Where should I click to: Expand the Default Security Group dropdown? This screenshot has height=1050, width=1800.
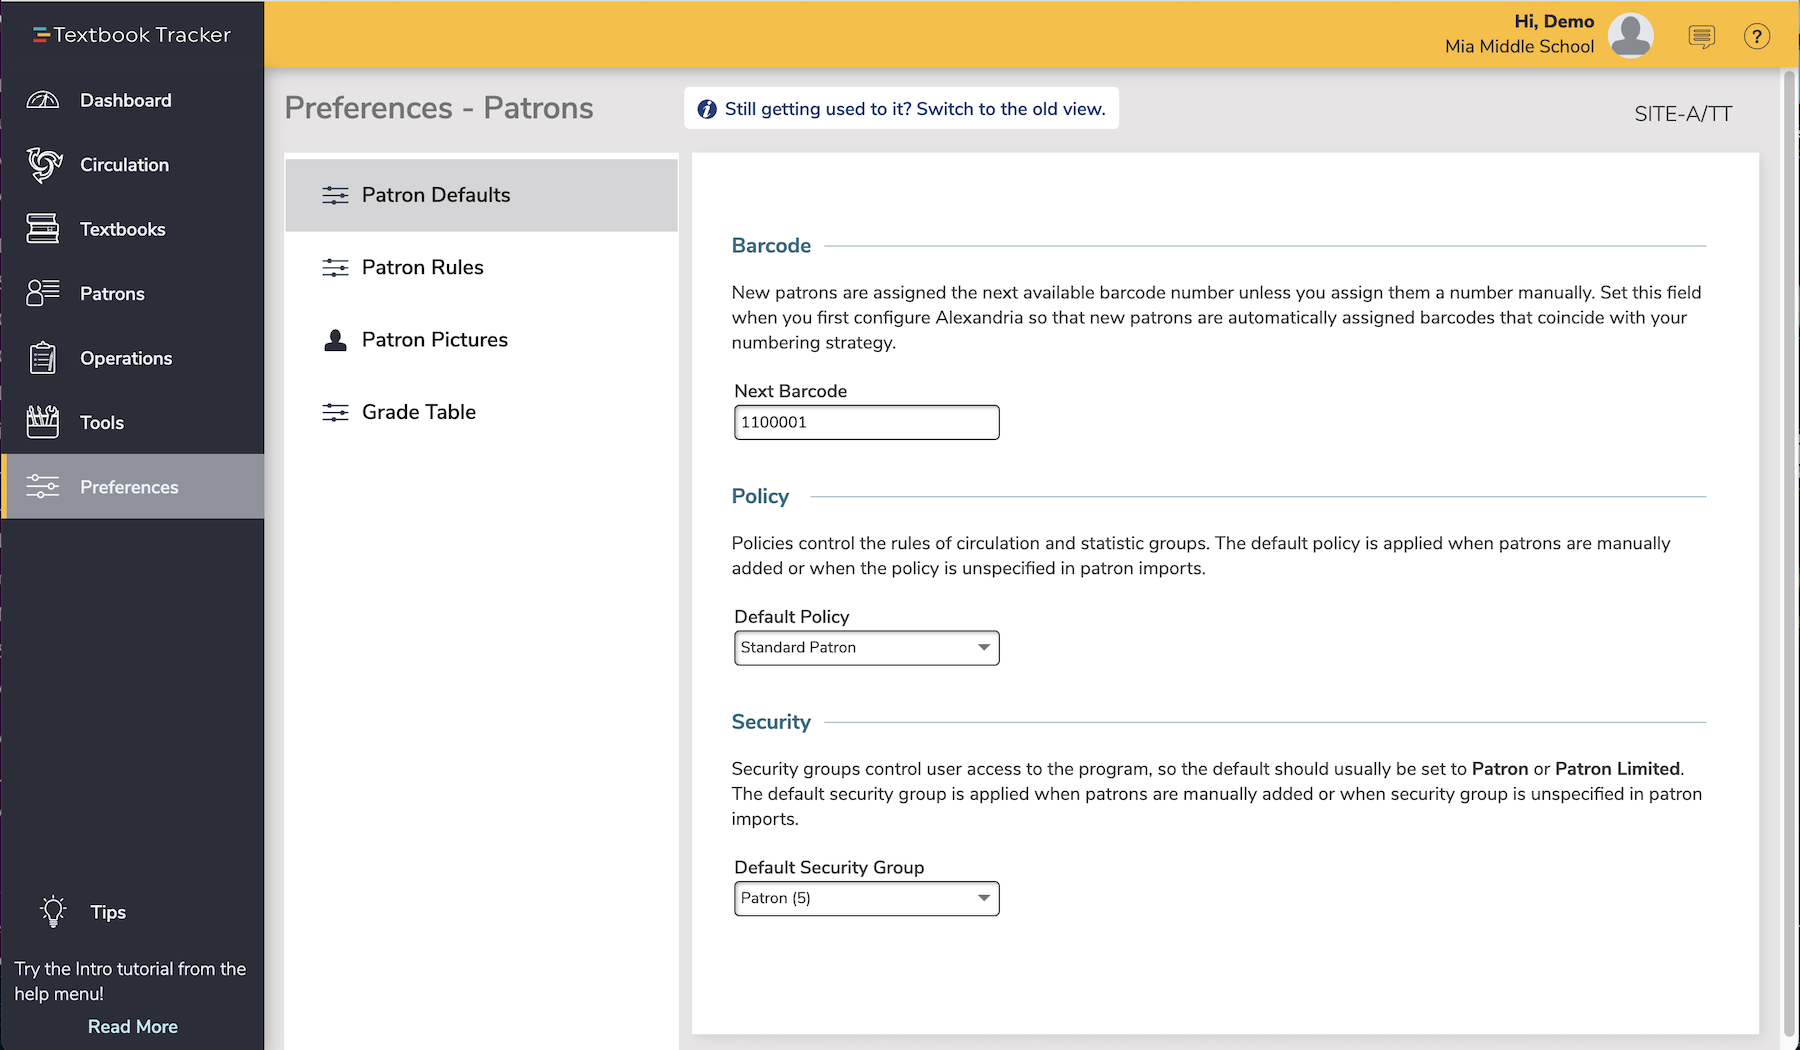point(865,898)
